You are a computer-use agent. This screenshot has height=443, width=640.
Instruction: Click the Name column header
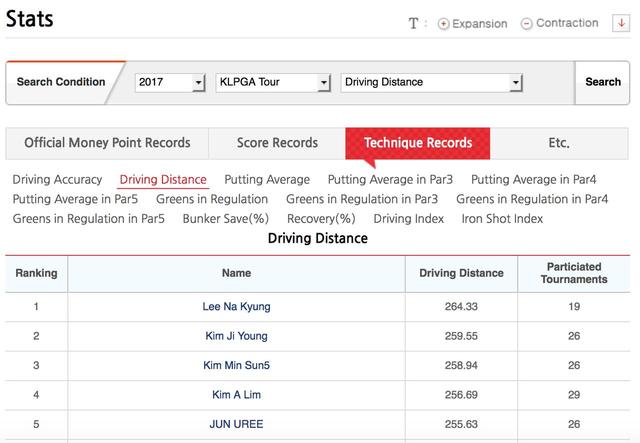tap(236, 273)
